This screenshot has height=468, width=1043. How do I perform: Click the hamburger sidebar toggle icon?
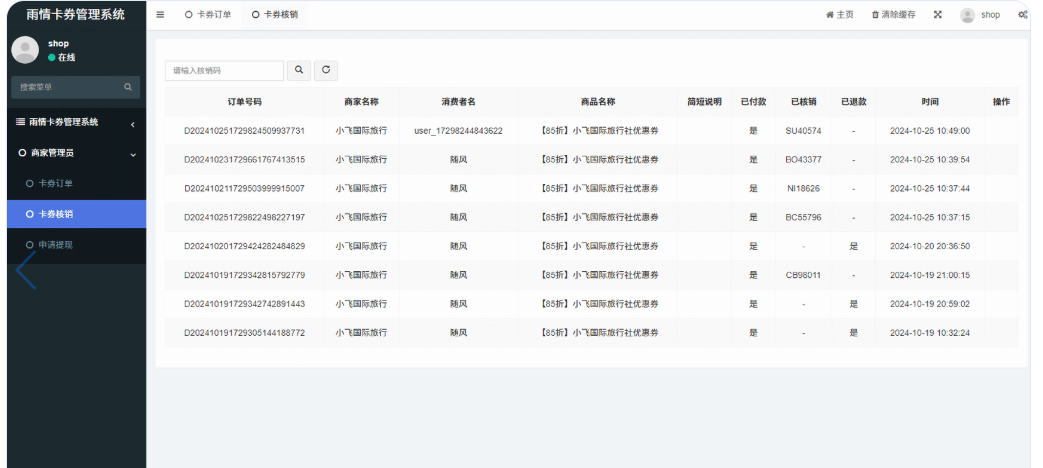[160, 15]
